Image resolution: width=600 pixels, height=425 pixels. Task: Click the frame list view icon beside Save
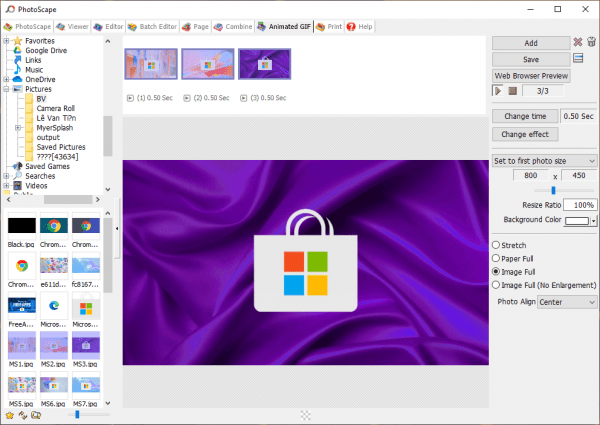(x=578, y=59)
